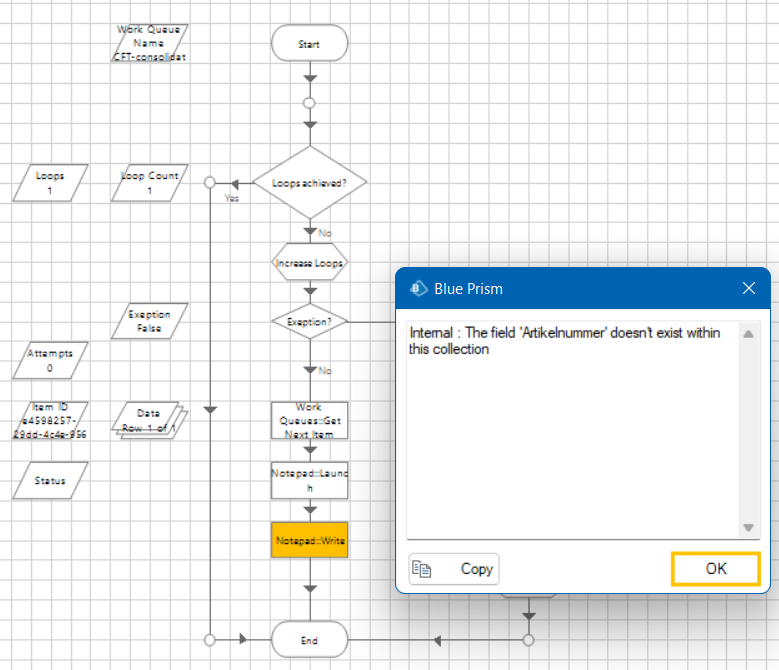
Task: Close the Blue Prism error dialog
Action: (x=749, y=288)
